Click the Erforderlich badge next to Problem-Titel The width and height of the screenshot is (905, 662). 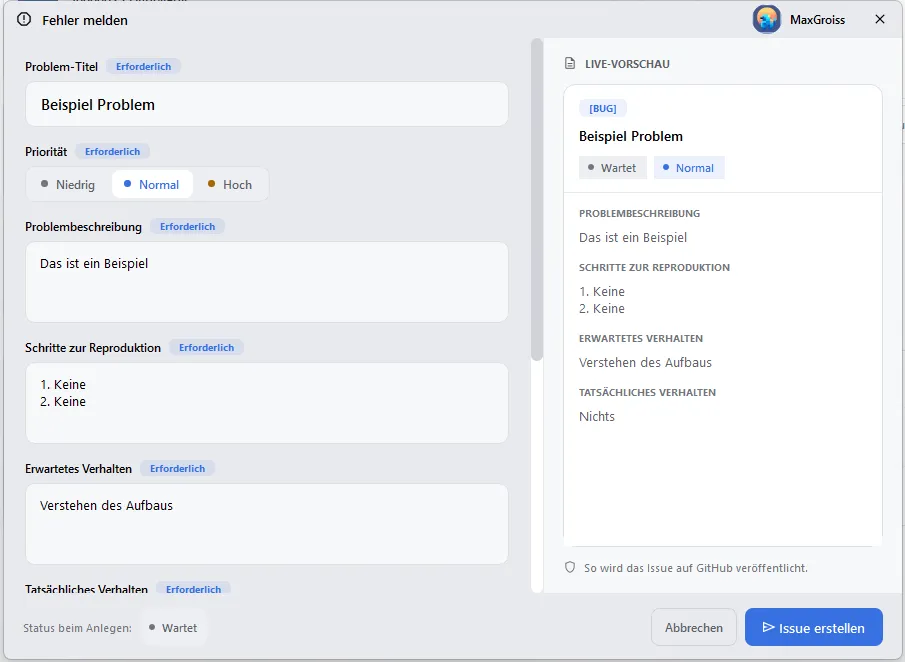click(x=144, y=66)
